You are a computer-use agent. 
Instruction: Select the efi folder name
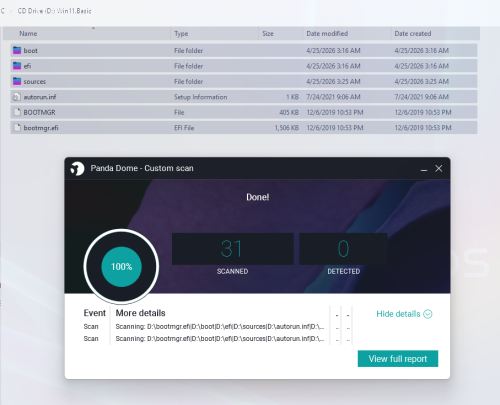pos(27,66)
